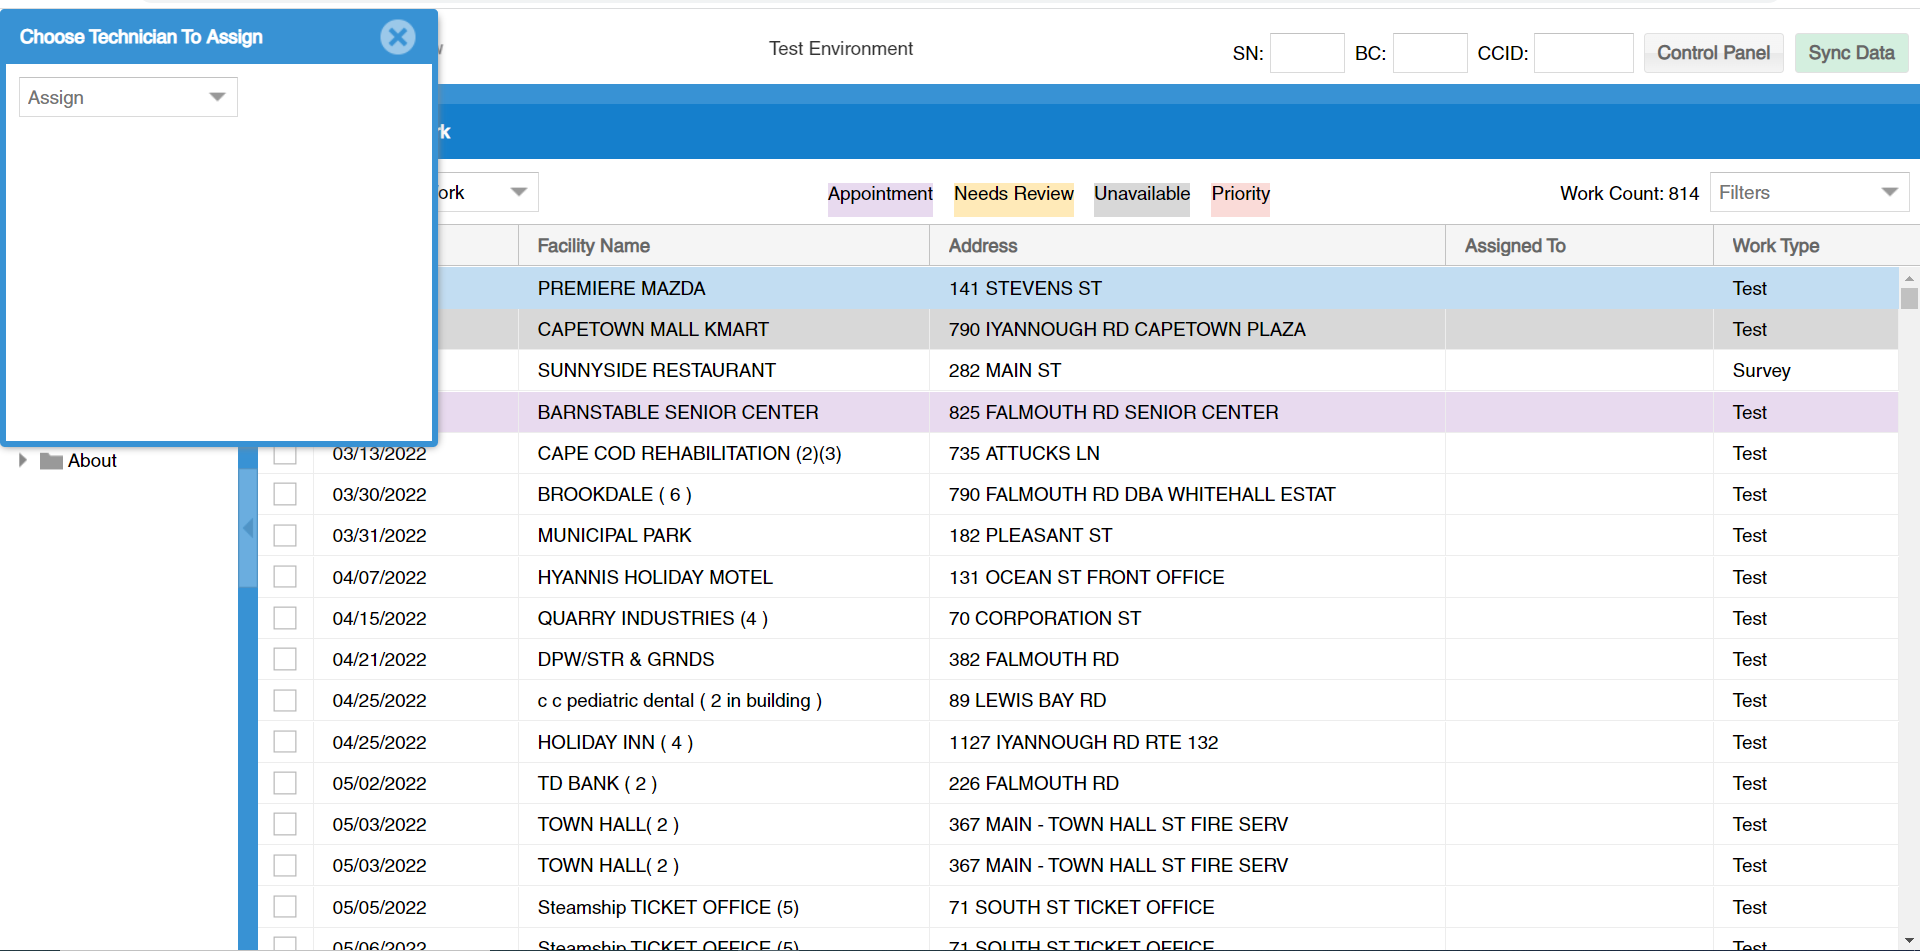The width and height of the screenshot is (1920, 951).
Task: Click the Unavailable legend label
Action: pyautogui.click(x=1141, y=194)
